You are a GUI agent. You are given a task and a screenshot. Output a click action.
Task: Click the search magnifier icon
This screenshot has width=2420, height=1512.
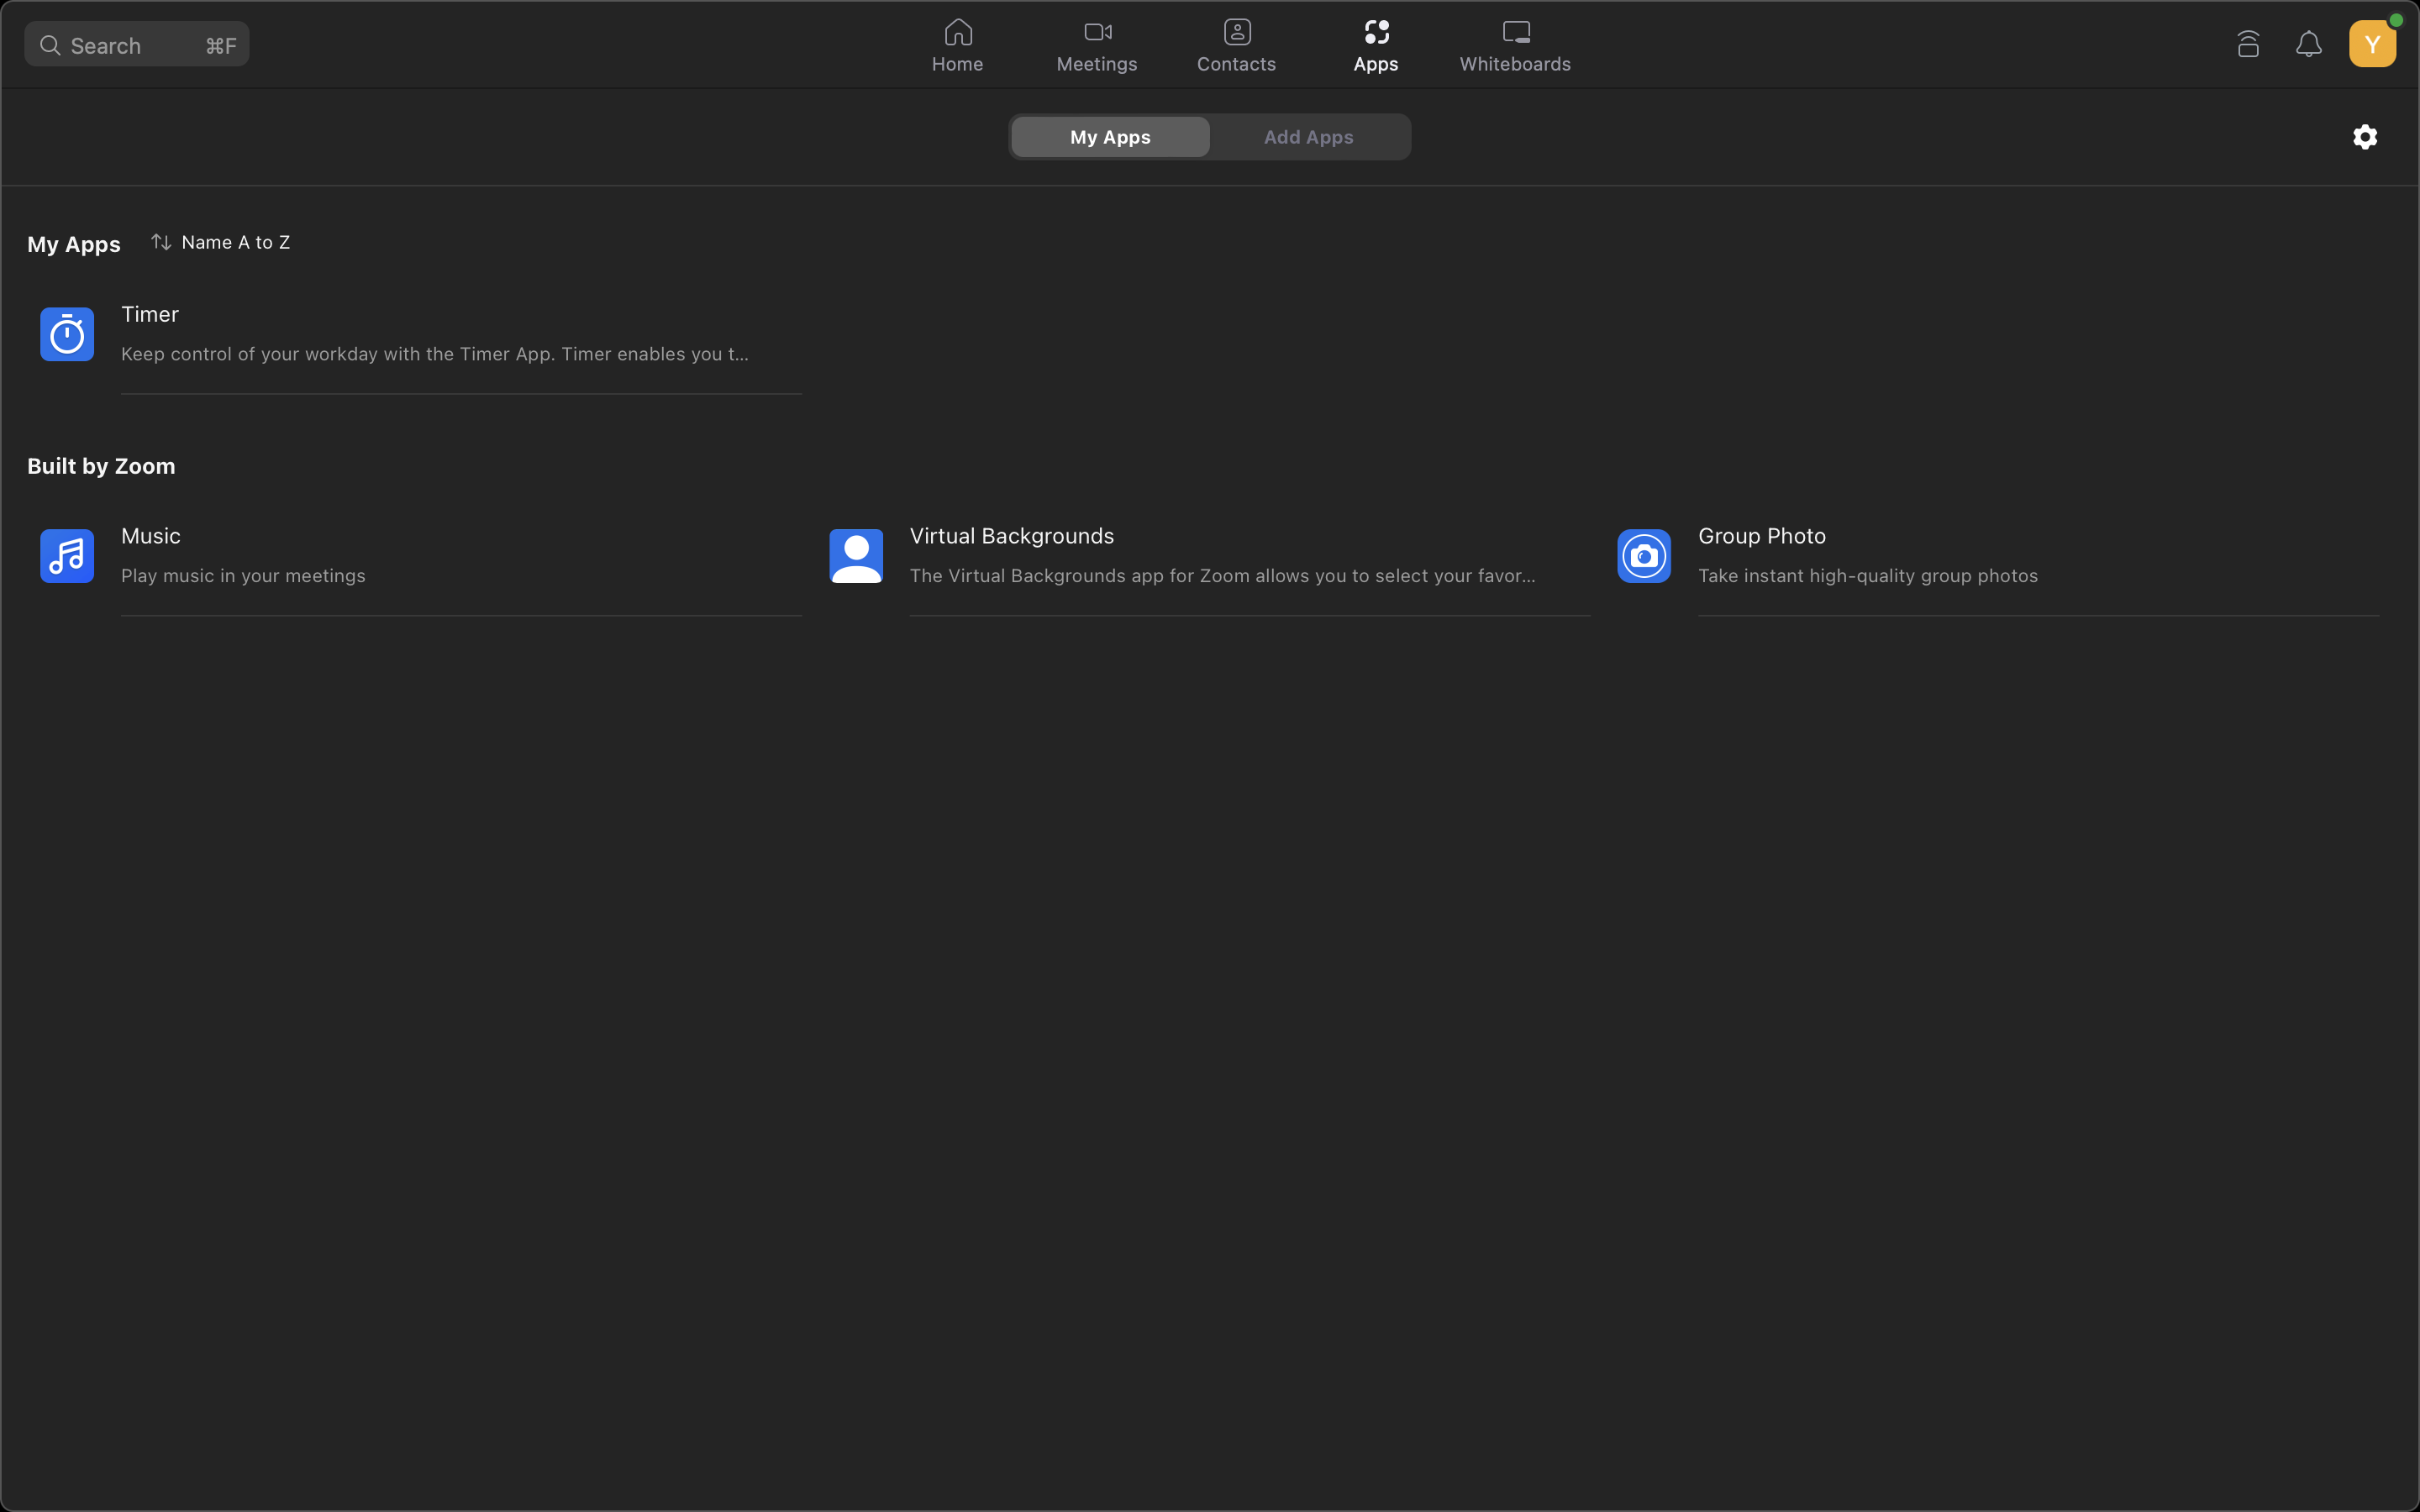coord(50,45)
